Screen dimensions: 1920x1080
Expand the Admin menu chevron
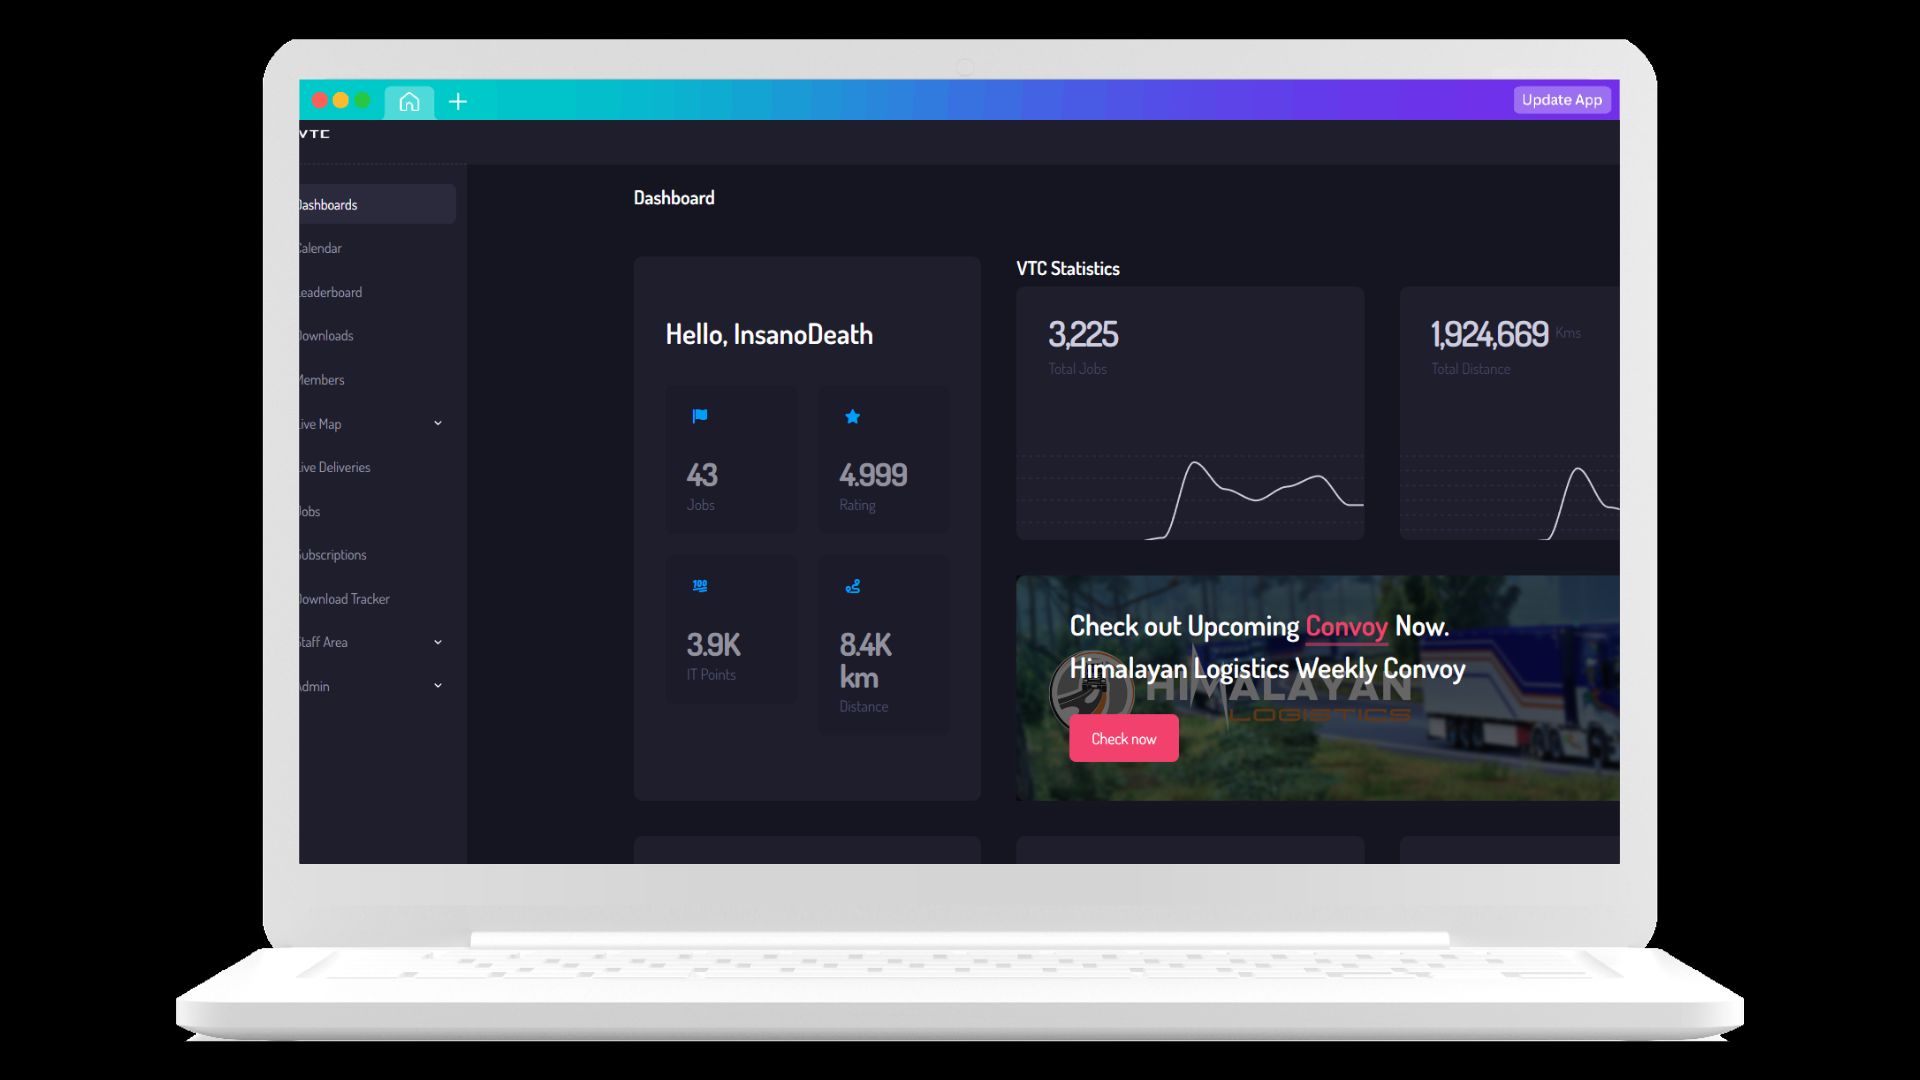[438, 686]
